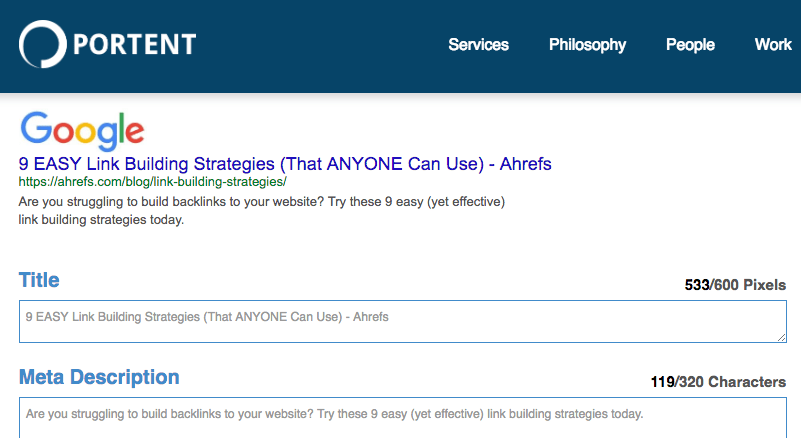Open the People navigation item
The image size is (801, 438).
[690, 45]
